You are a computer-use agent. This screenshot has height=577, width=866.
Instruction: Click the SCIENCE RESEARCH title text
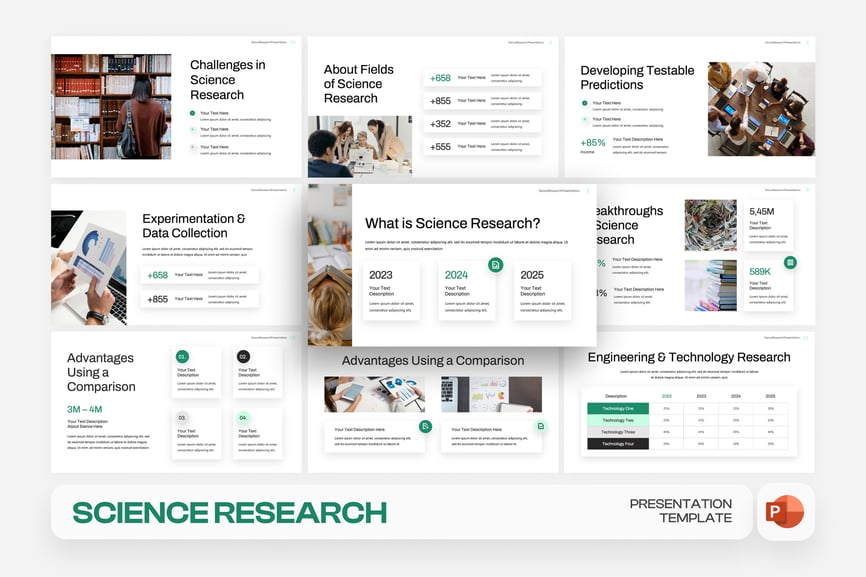coord(229,512)
